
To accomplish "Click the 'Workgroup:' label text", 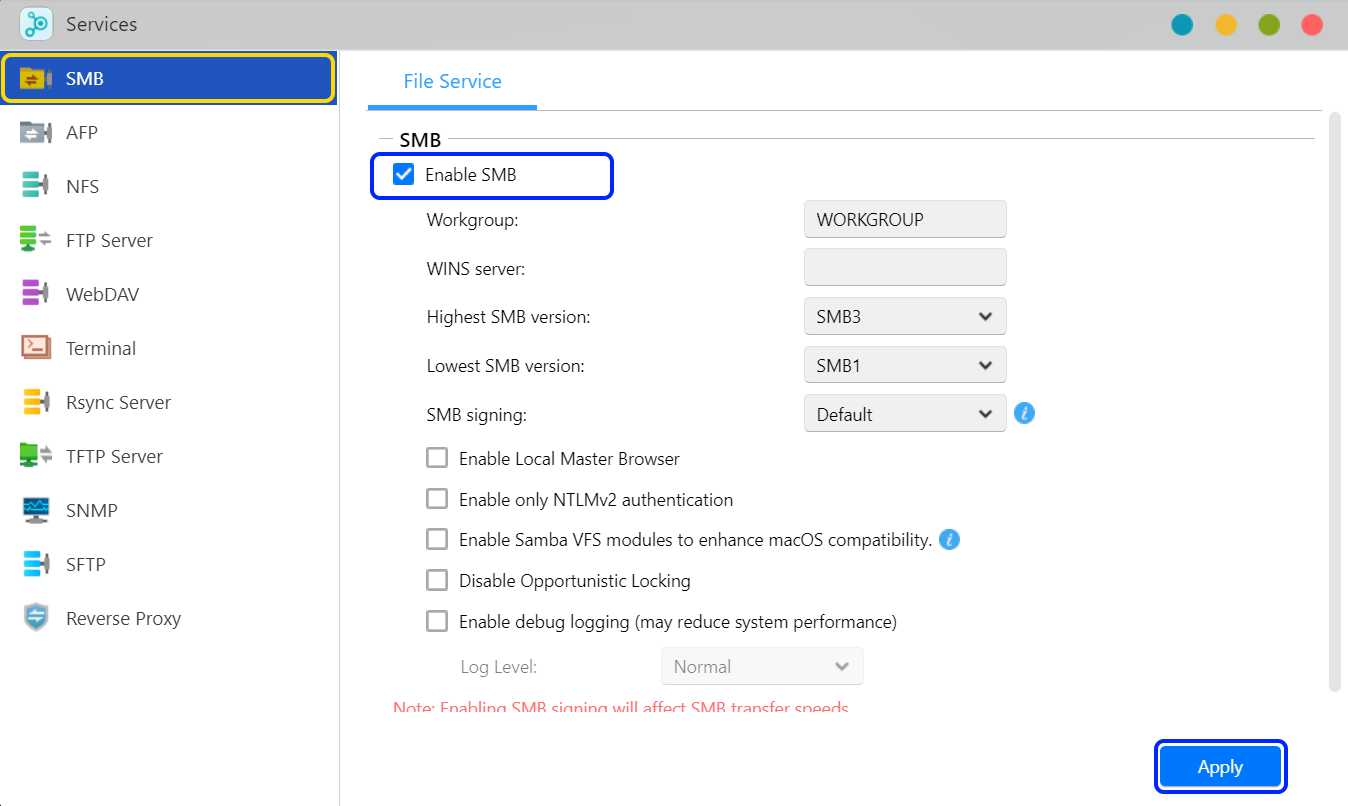I will pos(472,220).
